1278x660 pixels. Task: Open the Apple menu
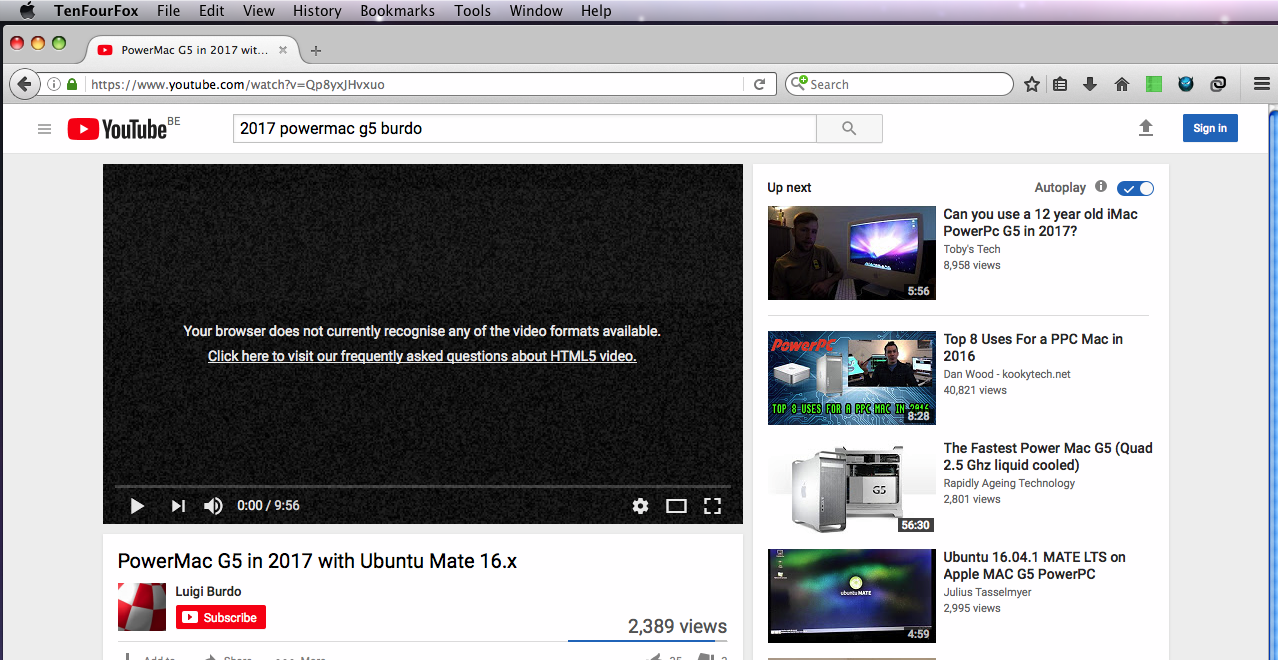tap(27, 11)
